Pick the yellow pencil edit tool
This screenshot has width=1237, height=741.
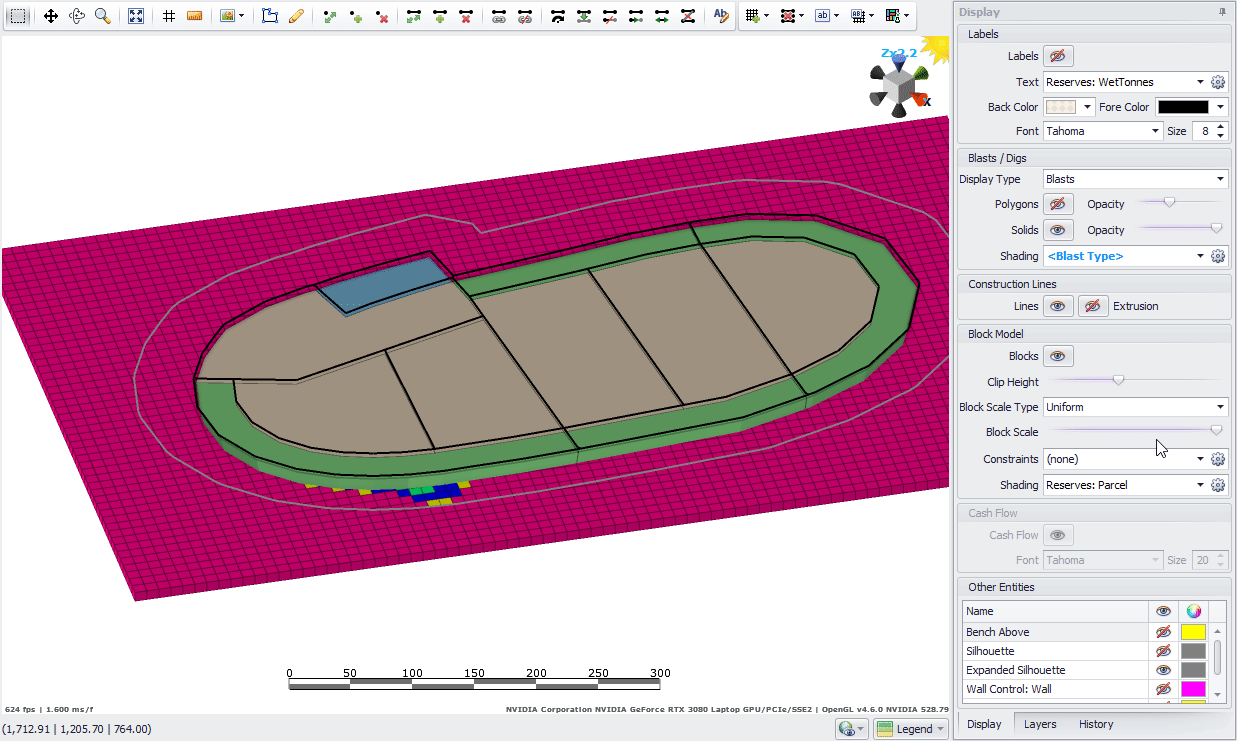[296, 17]
